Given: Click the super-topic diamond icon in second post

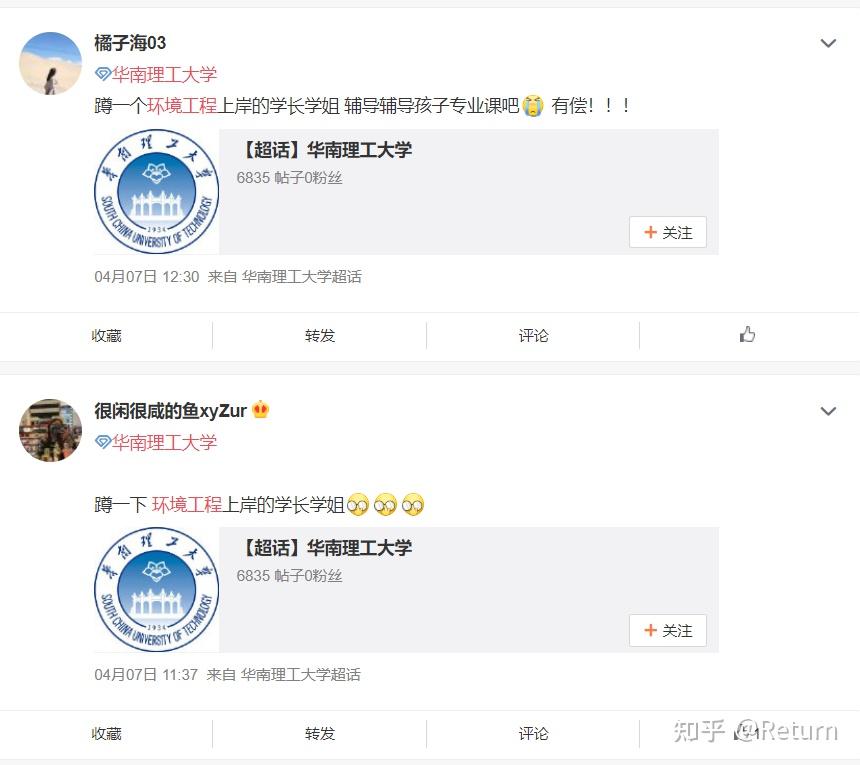Looking at the screenshot, I should [x=103, y=442].
